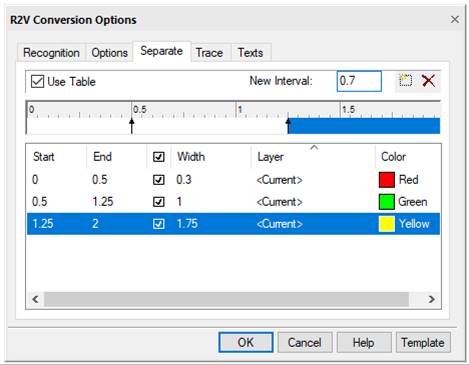Select the Separate tab
Viewport: 469px width, 365px height.
(x=162, y=51)
